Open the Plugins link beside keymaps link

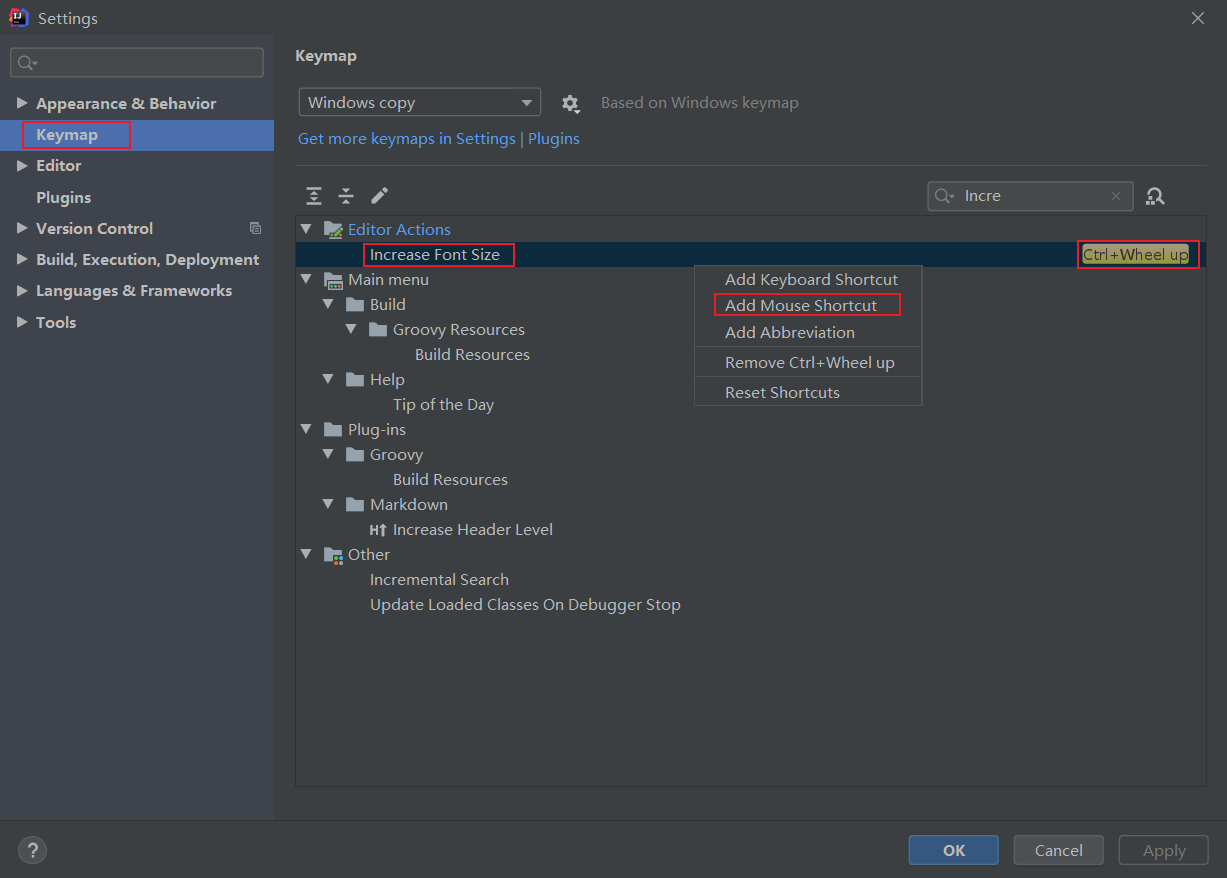[x=554, y=139]
